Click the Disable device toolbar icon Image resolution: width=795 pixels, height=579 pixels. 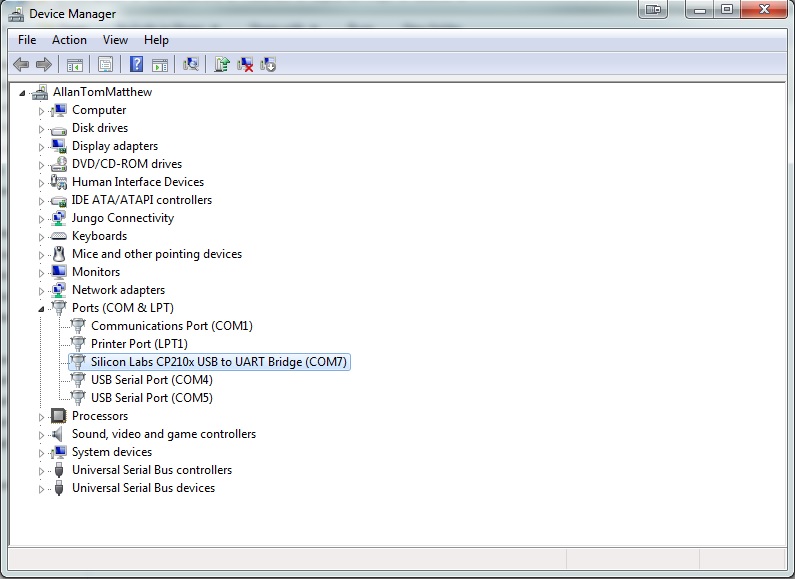coord(268,64)
